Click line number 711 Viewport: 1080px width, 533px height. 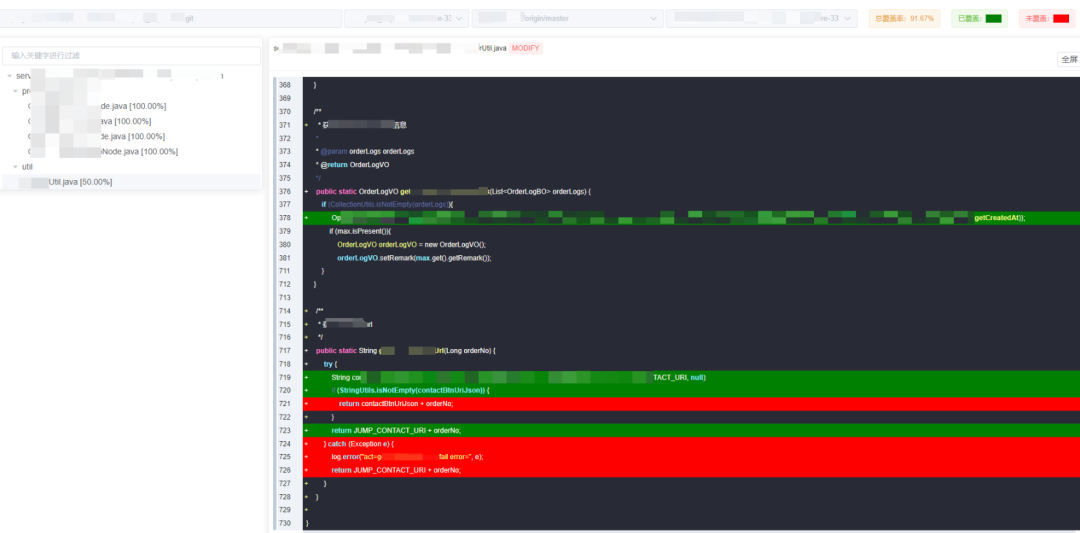point(284,271)
